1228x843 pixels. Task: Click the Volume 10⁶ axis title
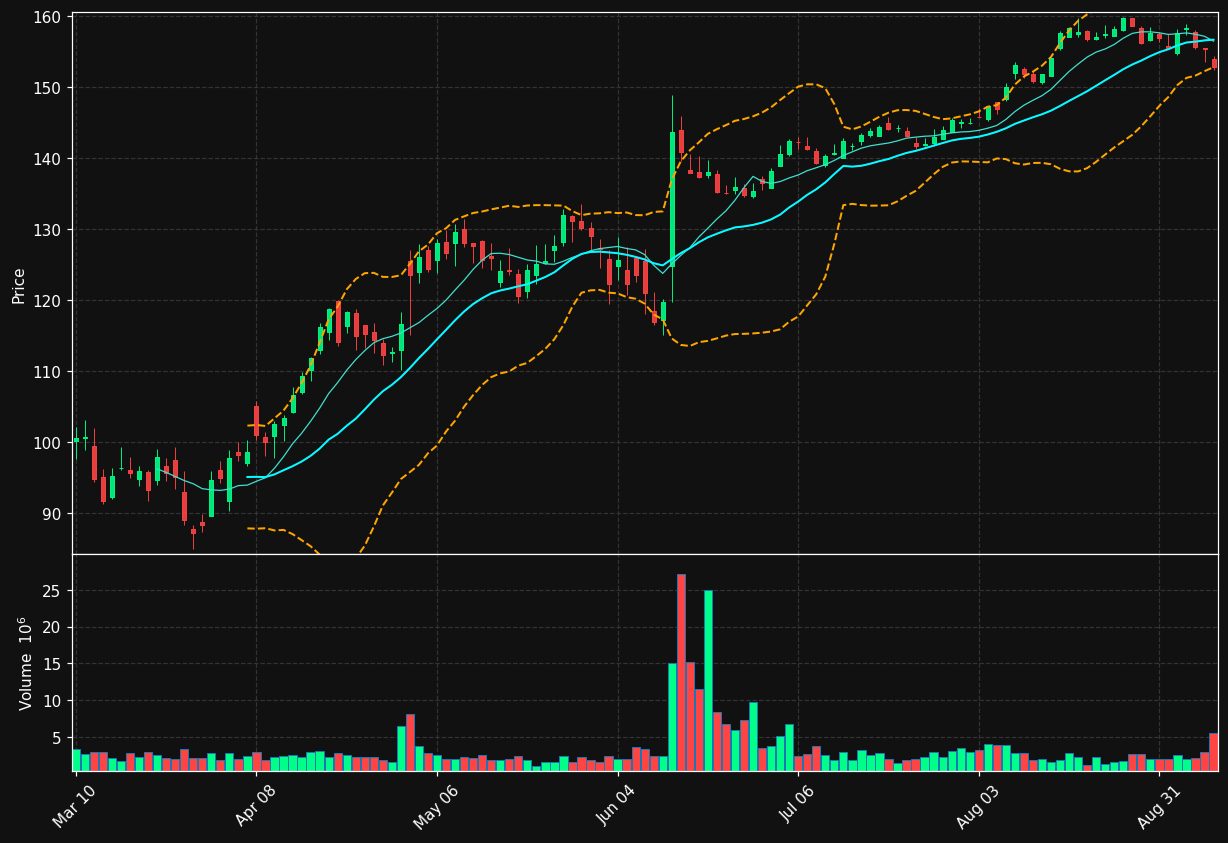pos(25,663)
